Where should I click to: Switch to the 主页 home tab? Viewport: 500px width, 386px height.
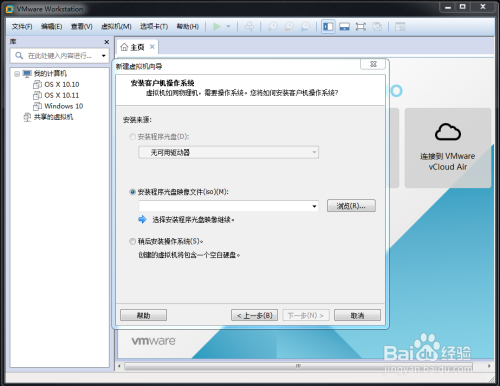pyautogui.click(x=137, y=47)
